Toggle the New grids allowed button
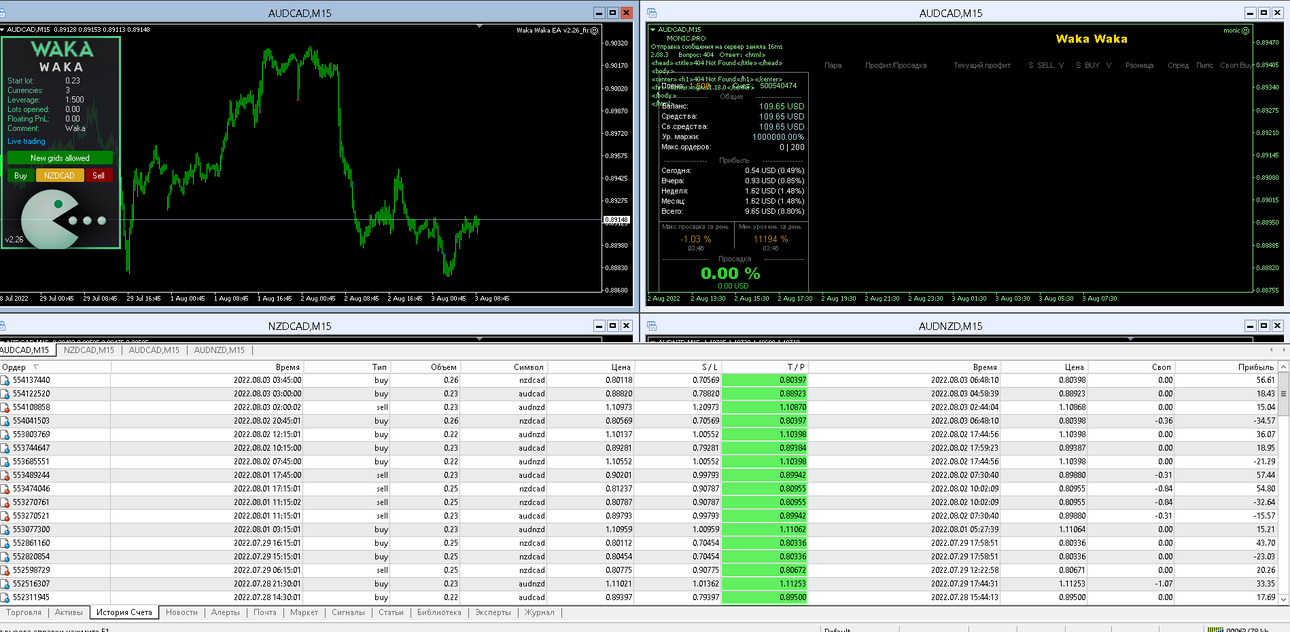The image size is (1290, 632). (60, 158)
